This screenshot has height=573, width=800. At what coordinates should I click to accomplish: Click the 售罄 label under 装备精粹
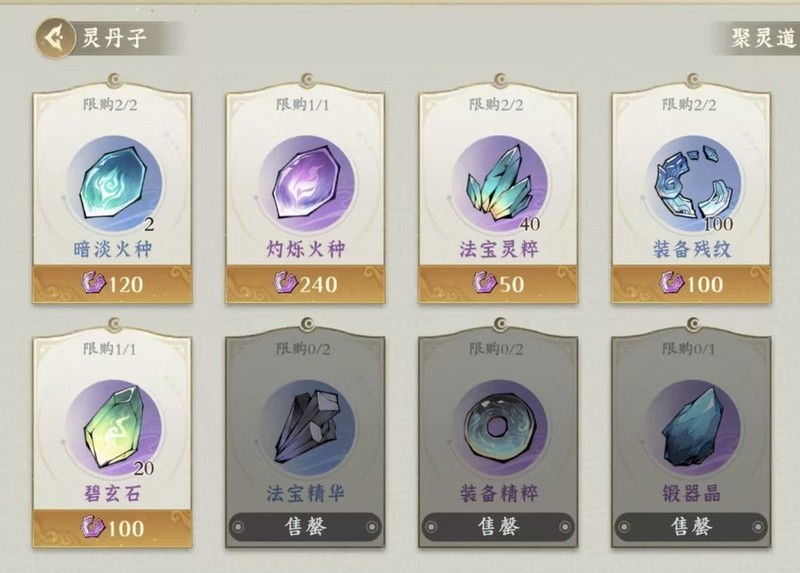[498, 527]
